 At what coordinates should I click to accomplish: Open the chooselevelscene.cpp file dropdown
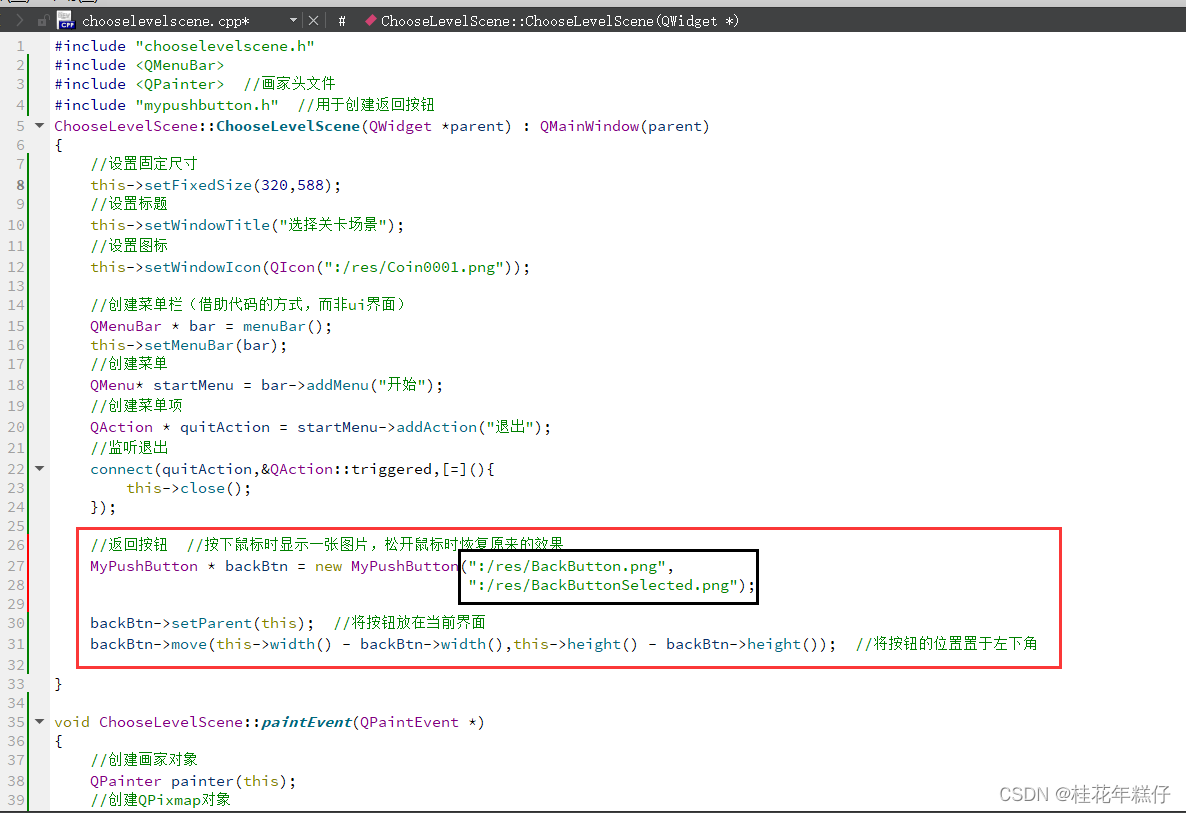pyautogui.click(x=293, y=20)
